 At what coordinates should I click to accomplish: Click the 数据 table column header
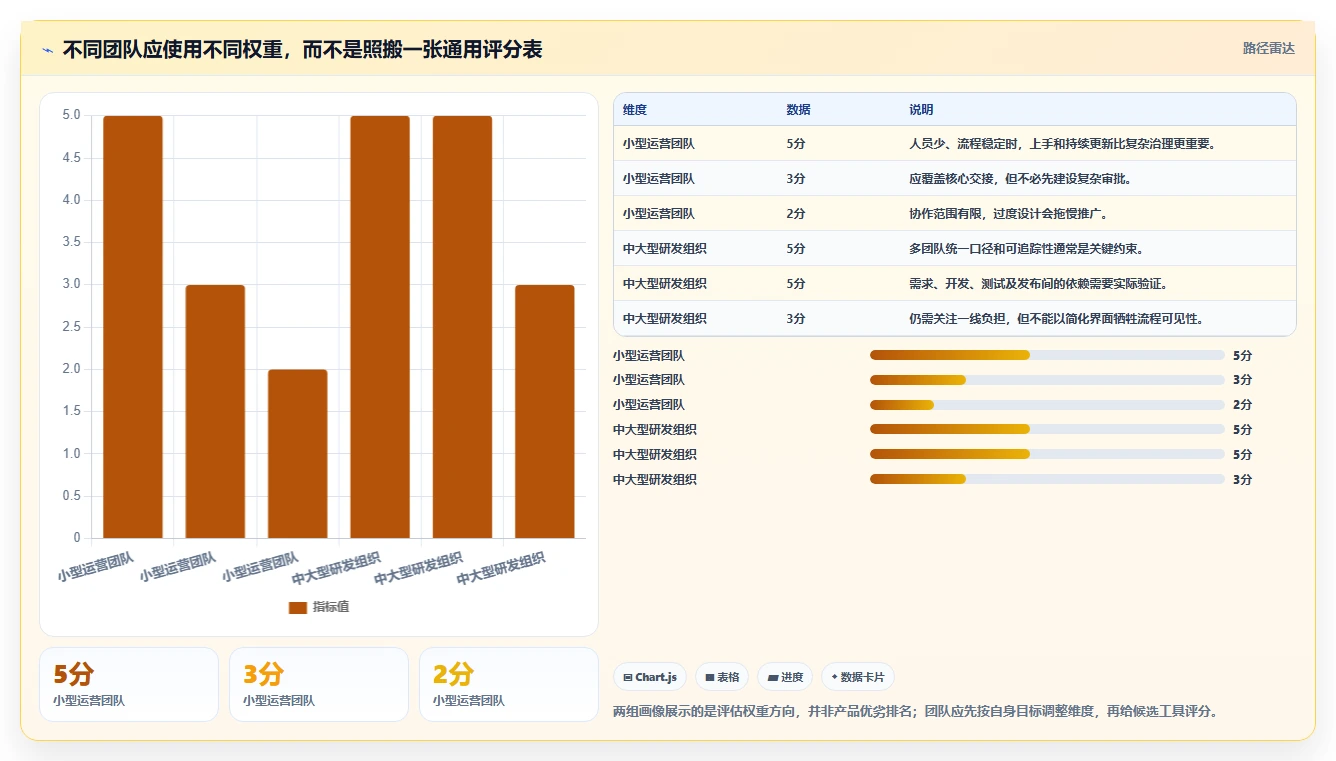(x=798, y=110)
